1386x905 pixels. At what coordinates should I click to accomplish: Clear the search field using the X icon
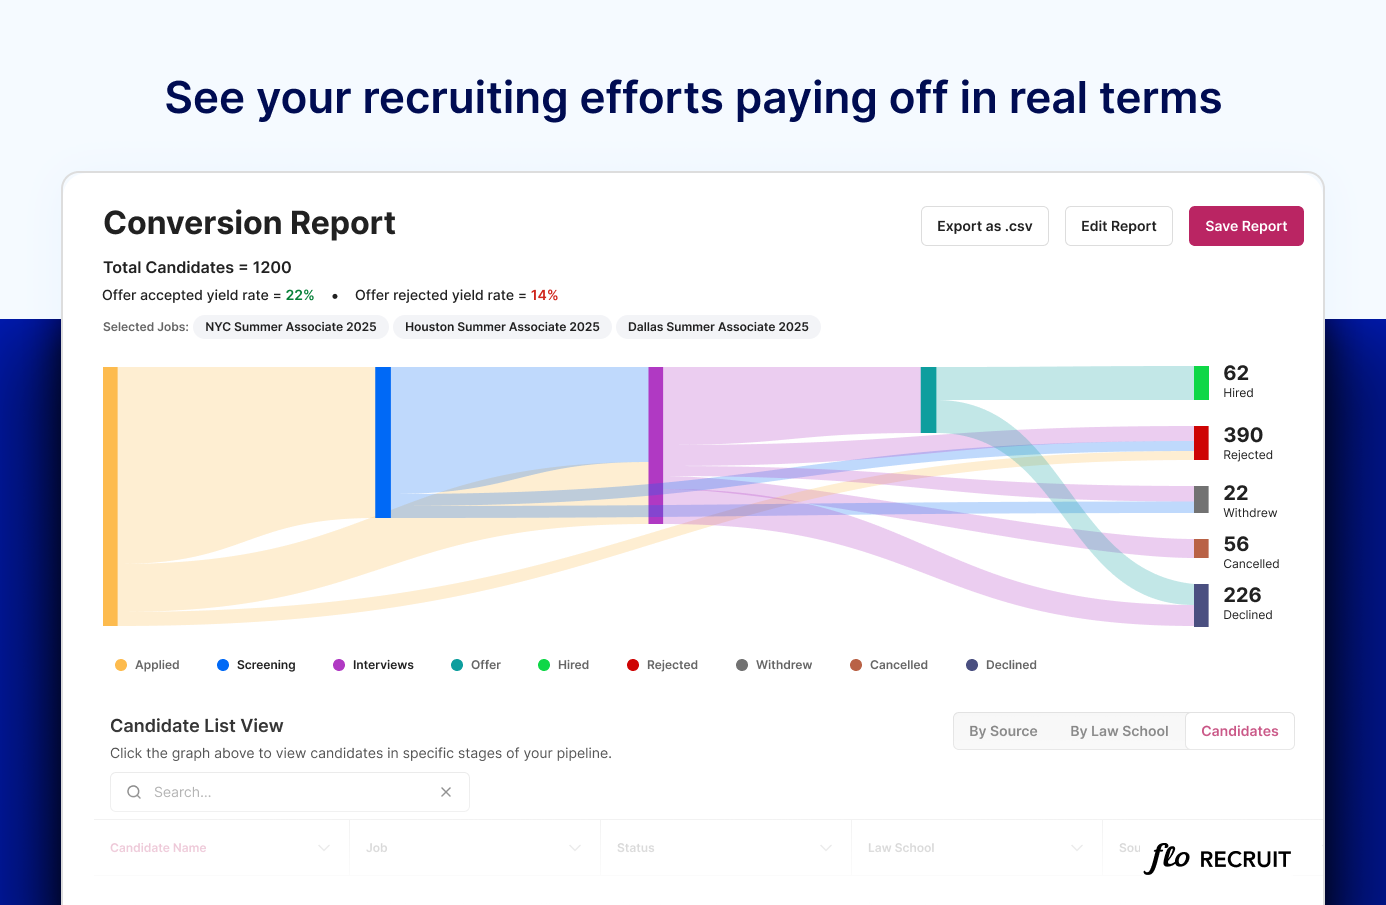click(x=446, y=791)
